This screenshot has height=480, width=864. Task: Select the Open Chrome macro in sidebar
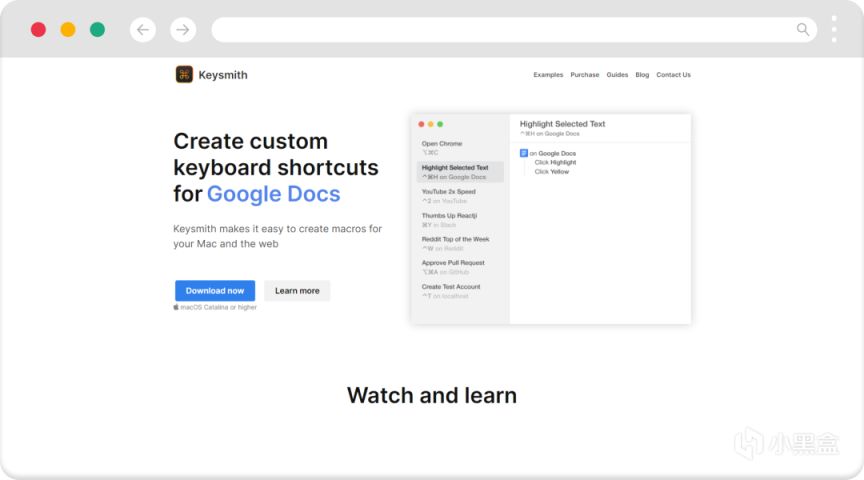pyautogui.click(x=460, y=148)
